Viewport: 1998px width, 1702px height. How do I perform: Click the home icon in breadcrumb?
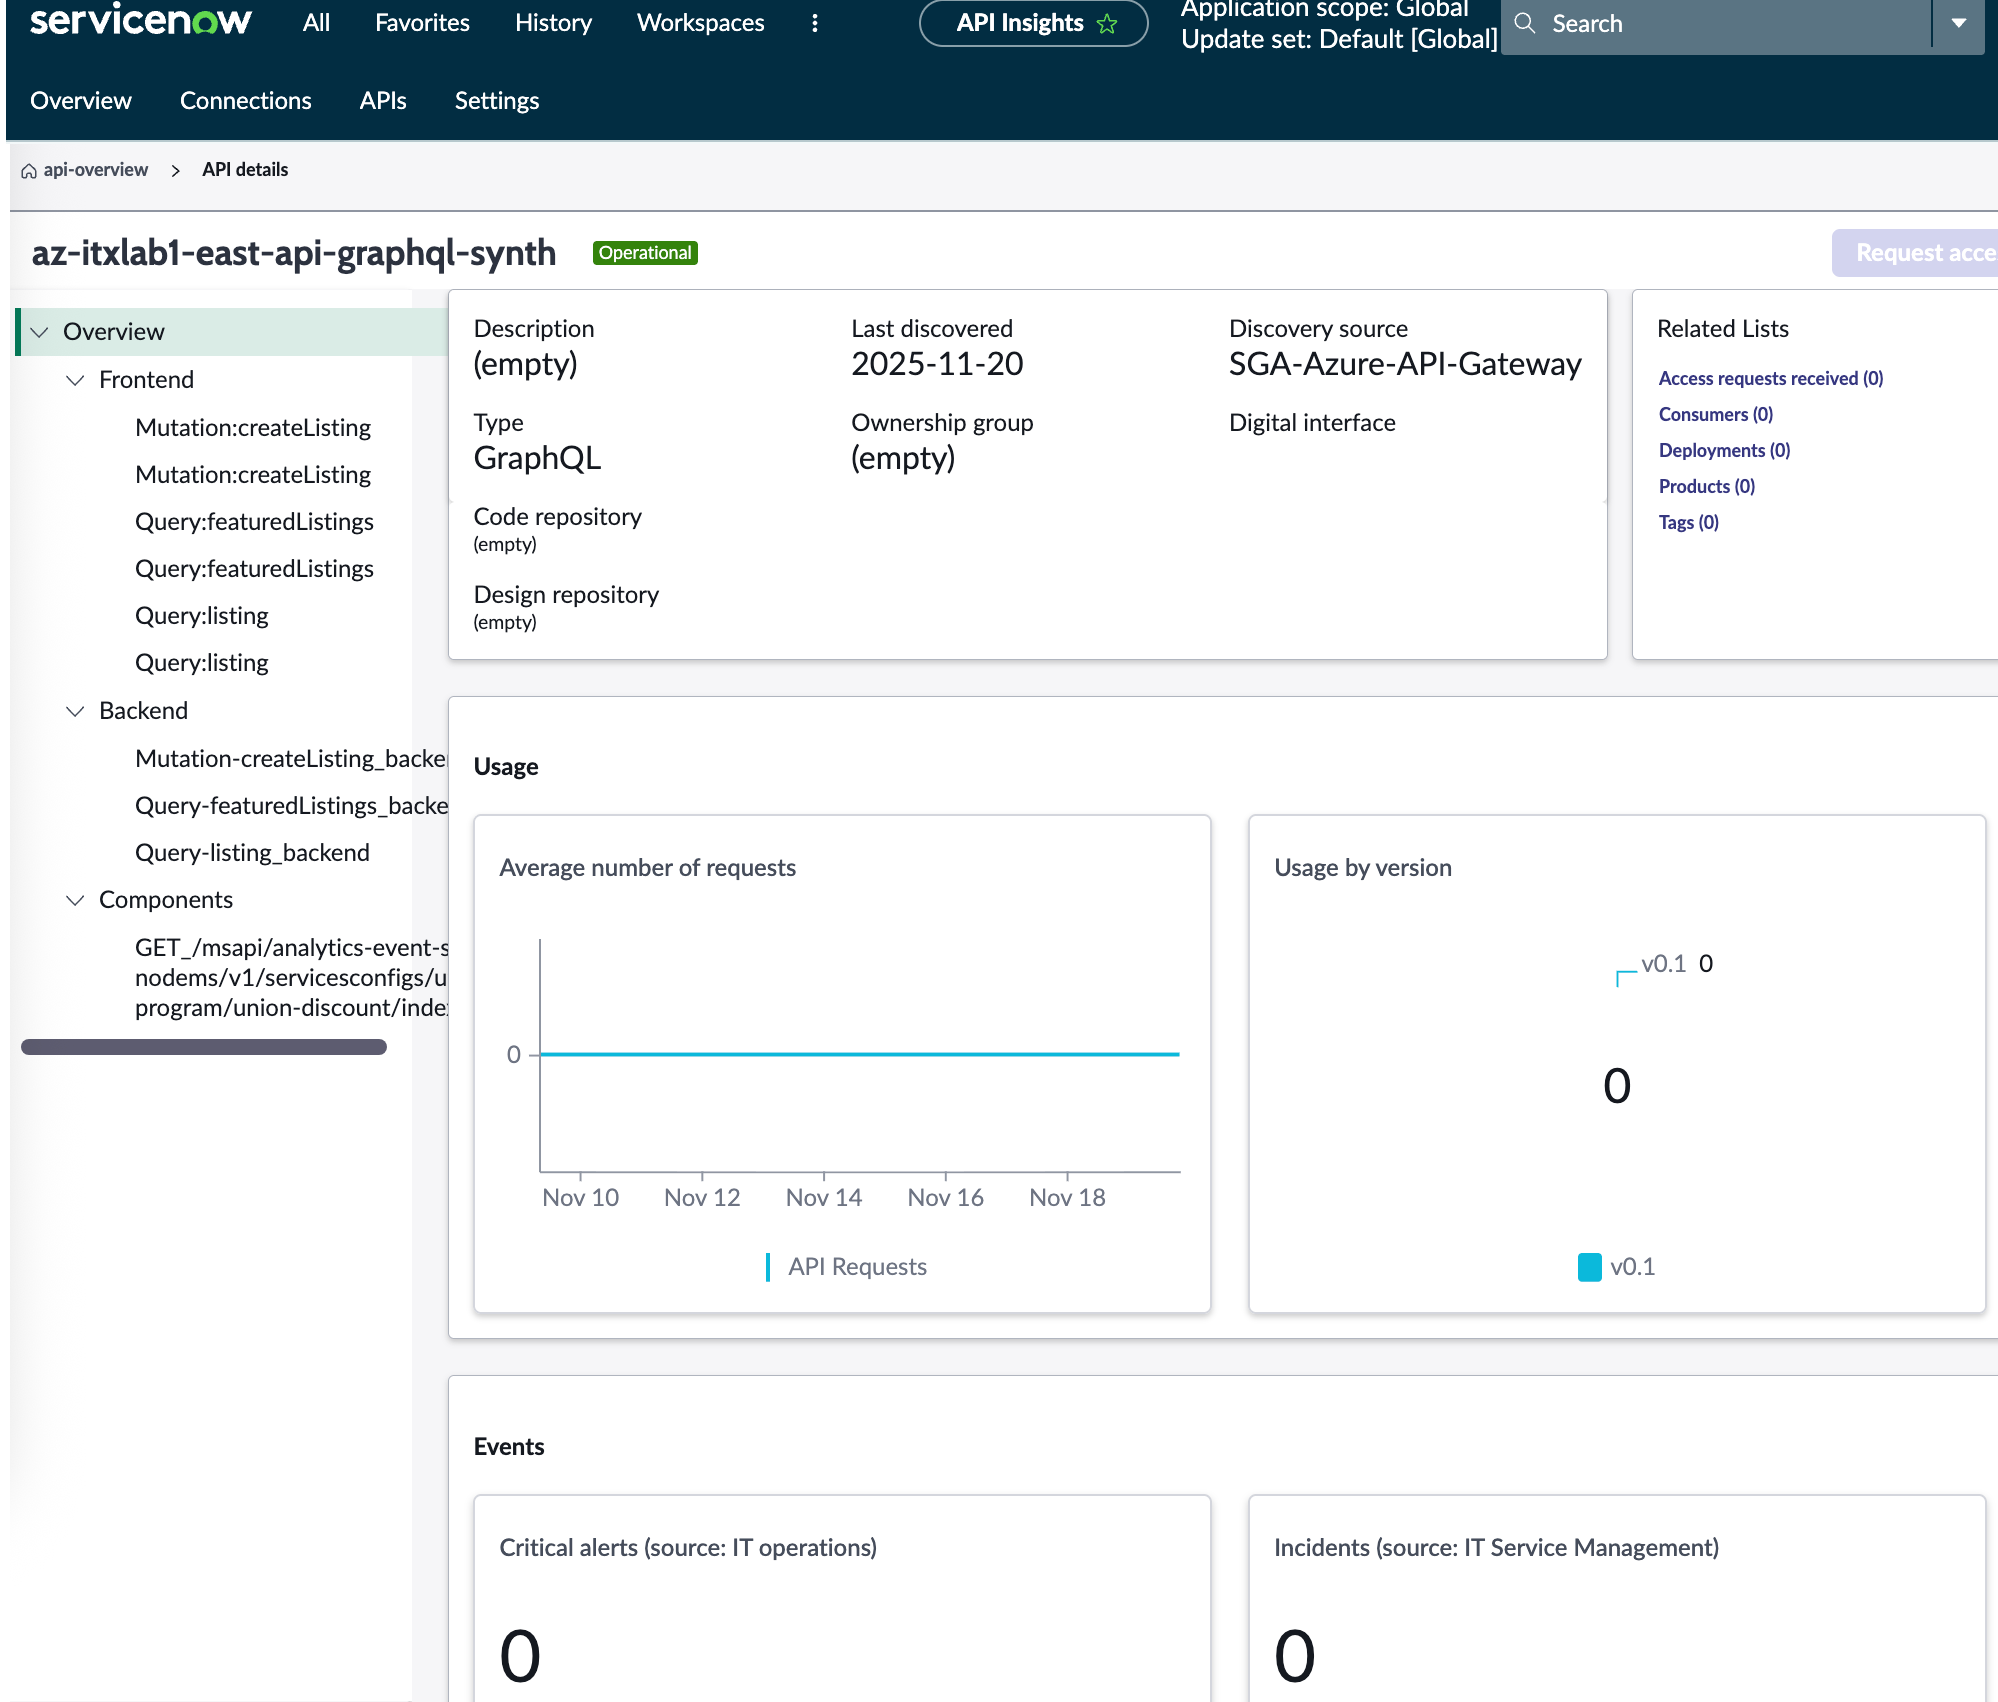point(29,171)
